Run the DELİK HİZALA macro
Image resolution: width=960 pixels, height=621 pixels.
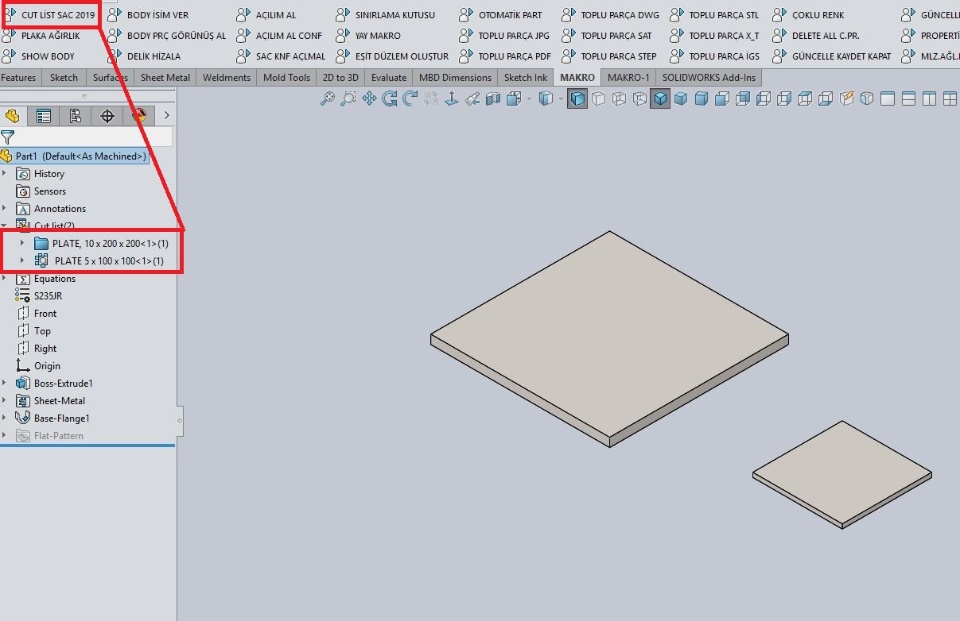point(144,56)
